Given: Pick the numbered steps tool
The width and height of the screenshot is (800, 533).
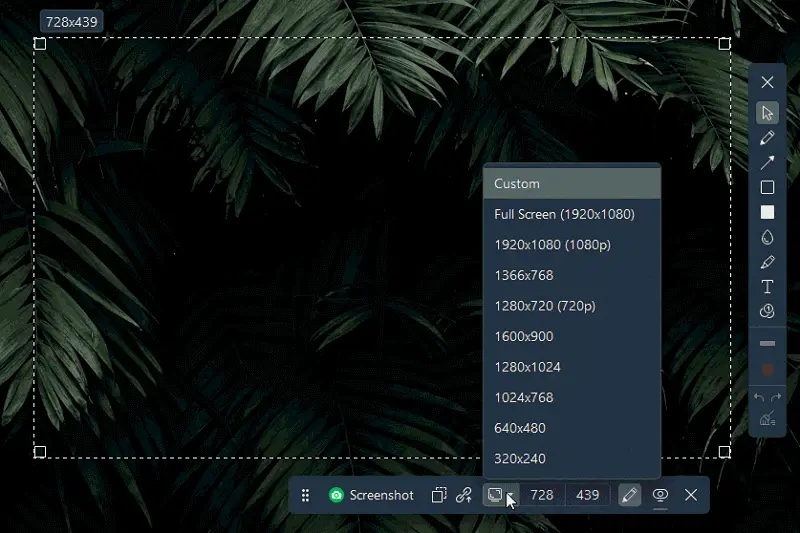Looking at the screenshot, I should coord(767,312).
